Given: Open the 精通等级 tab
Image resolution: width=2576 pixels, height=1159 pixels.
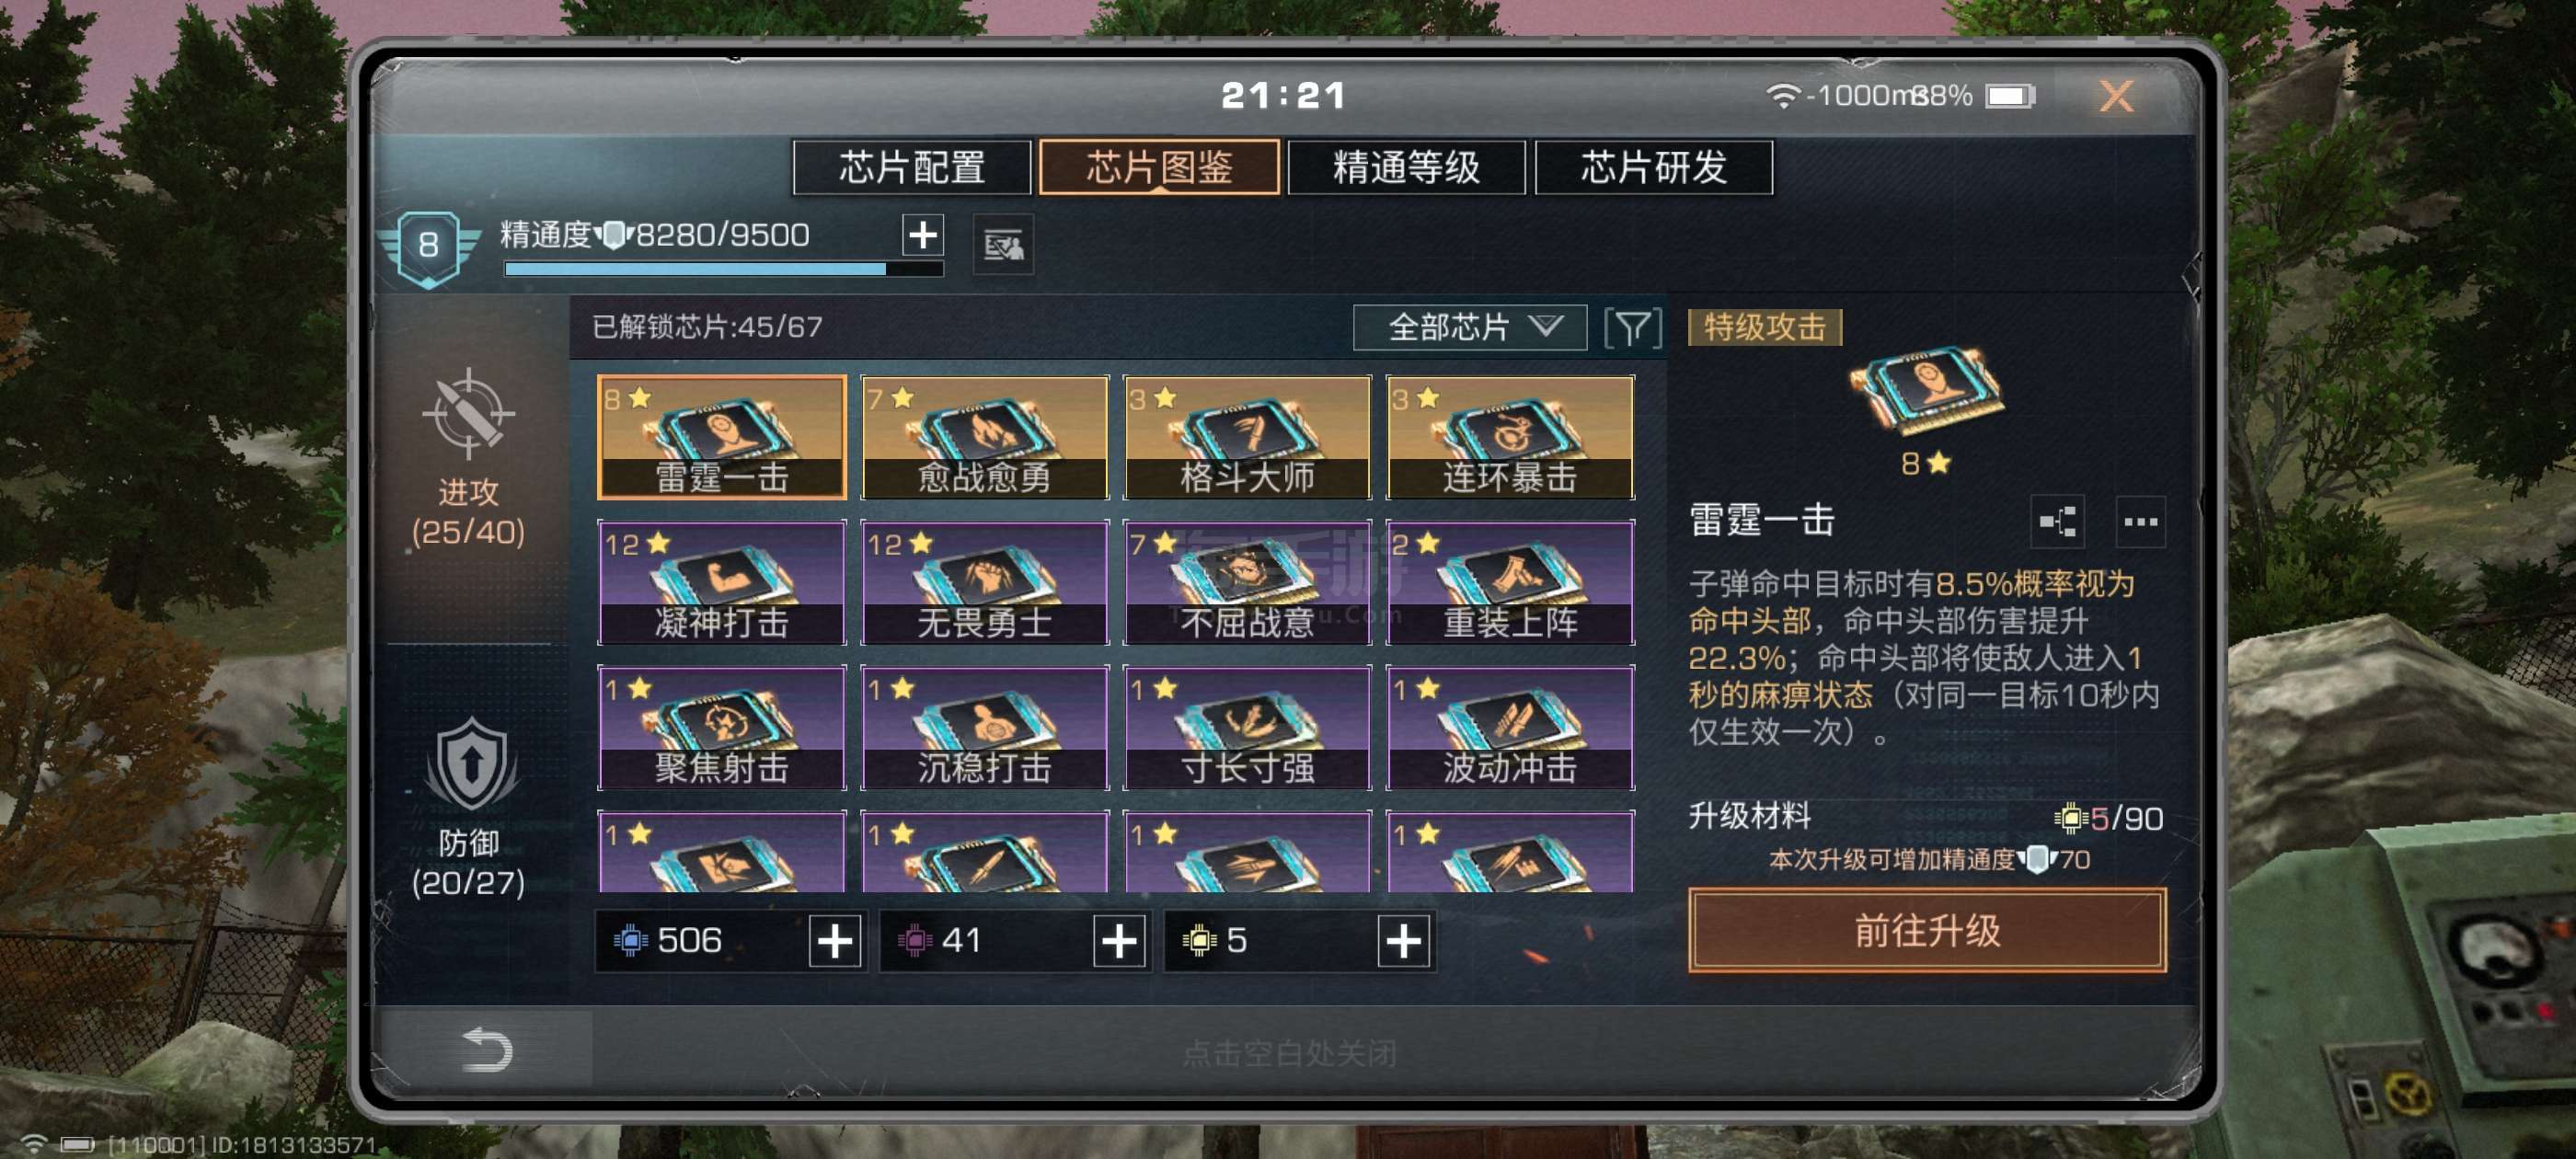Looking at the screenshot, I should (1405, 167).
